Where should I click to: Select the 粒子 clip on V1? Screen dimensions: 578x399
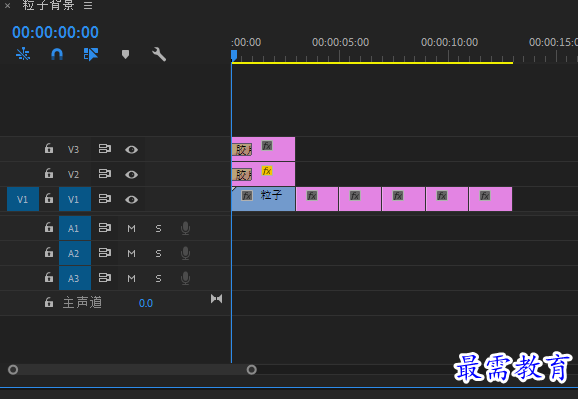(x=263, y=199)
